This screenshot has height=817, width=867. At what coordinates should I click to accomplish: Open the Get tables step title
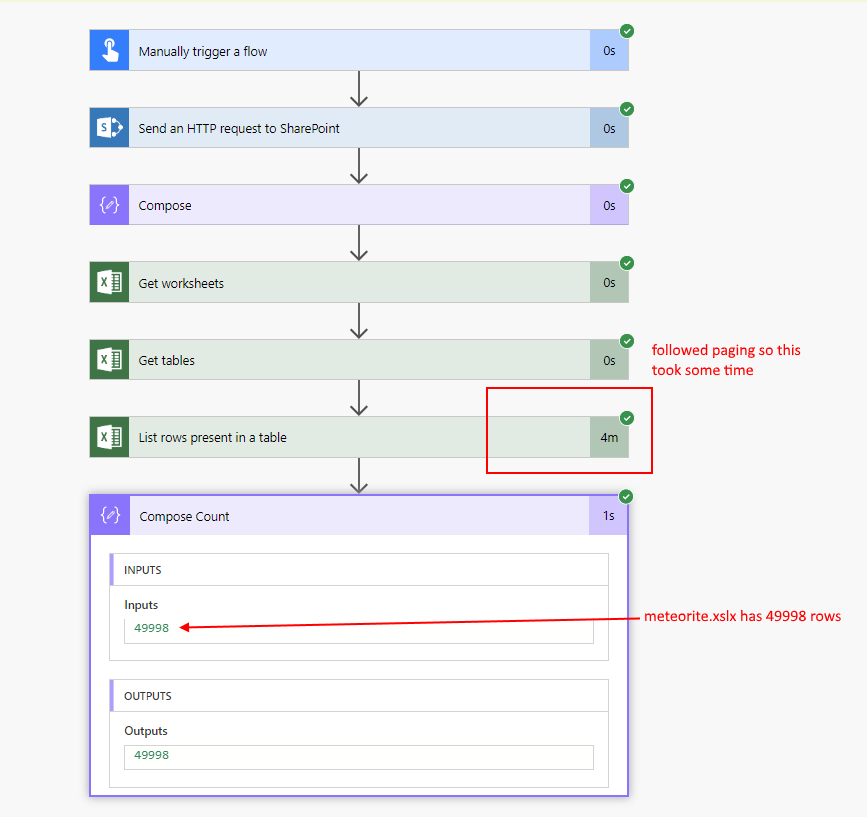click(x=166, y=360)
